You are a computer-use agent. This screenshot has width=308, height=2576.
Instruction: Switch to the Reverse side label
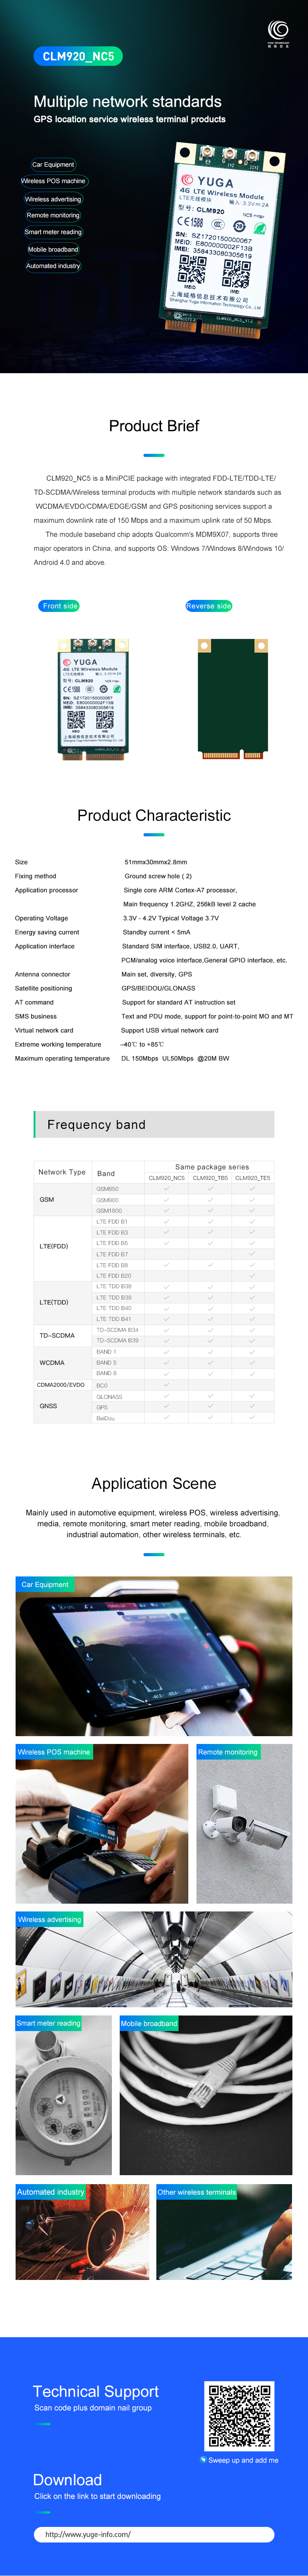point(208,606)
